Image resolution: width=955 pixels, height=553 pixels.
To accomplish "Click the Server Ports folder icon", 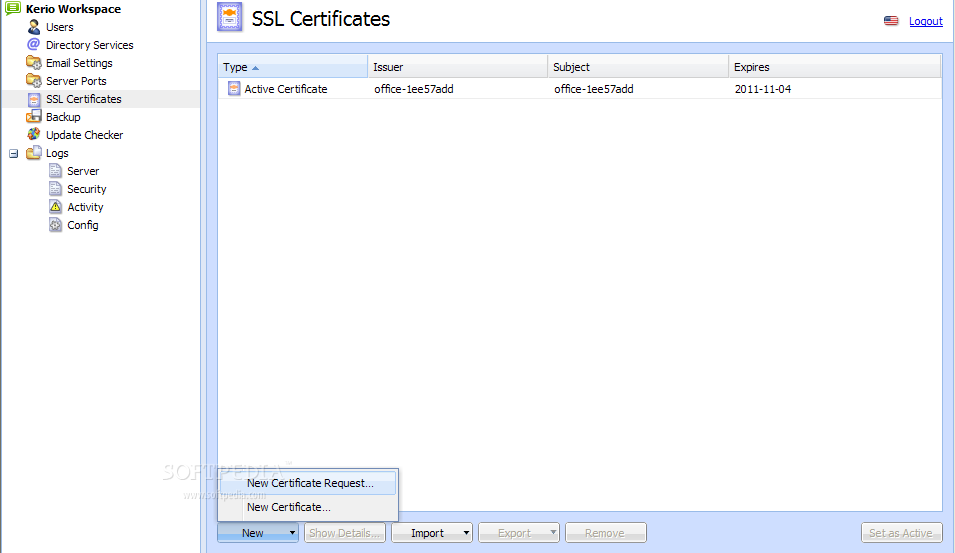I will 33,80.
